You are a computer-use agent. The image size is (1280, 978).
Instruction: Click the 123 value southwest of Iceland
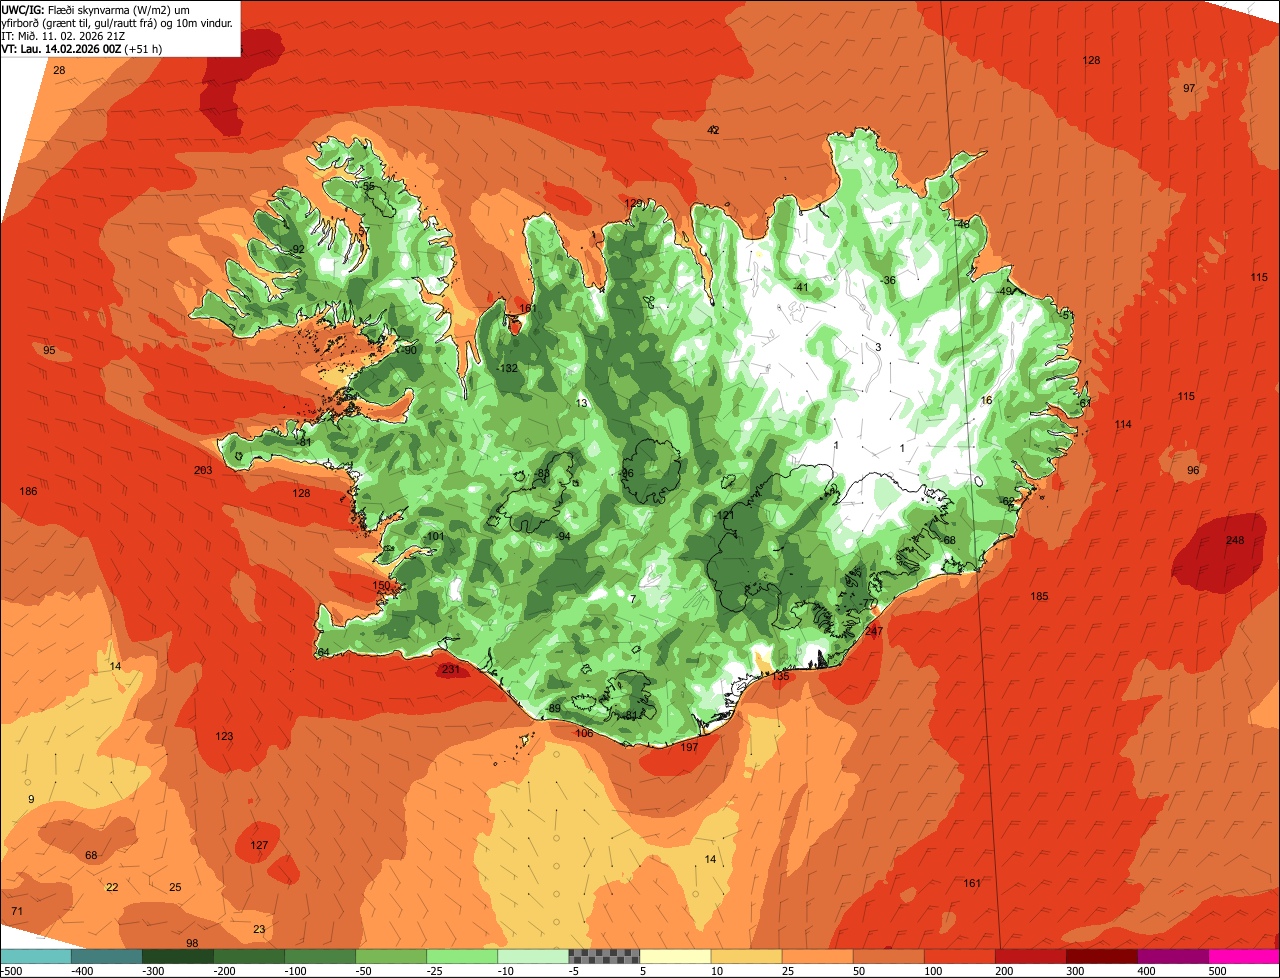pos(224,736)
